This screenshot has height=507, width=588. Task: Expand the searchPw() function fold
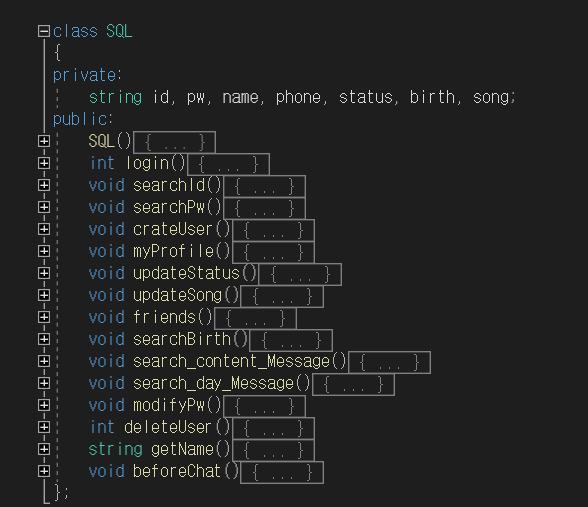(x=44, y=207)
